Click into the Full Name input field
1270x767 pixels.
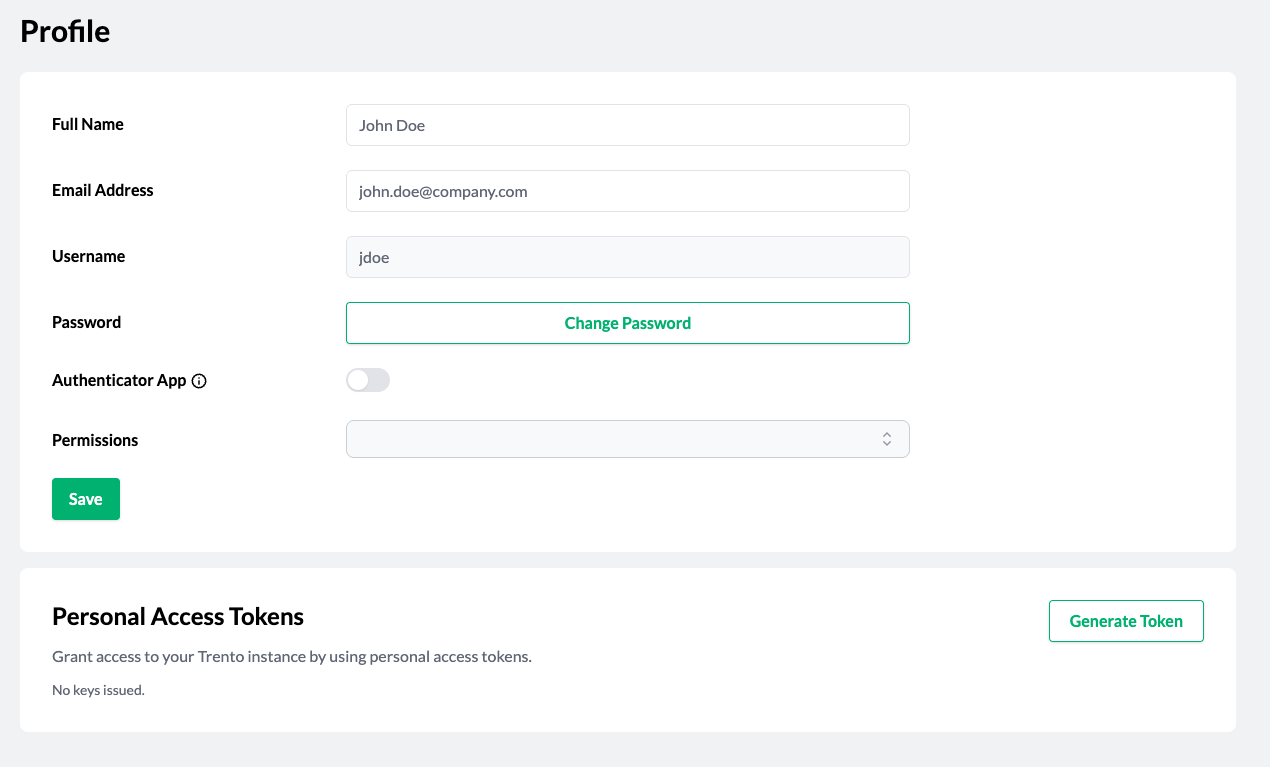[627, 125]
